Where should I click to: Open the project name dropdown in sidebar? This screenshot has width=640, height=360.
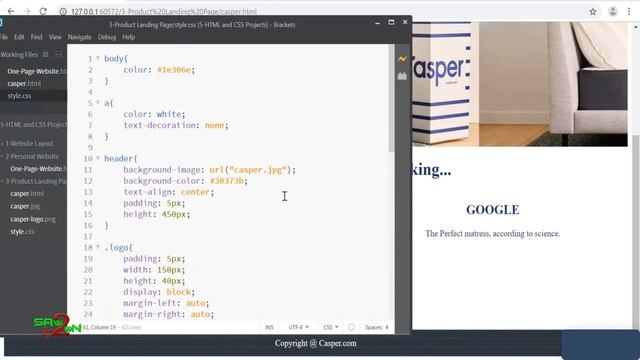point(33,125)
